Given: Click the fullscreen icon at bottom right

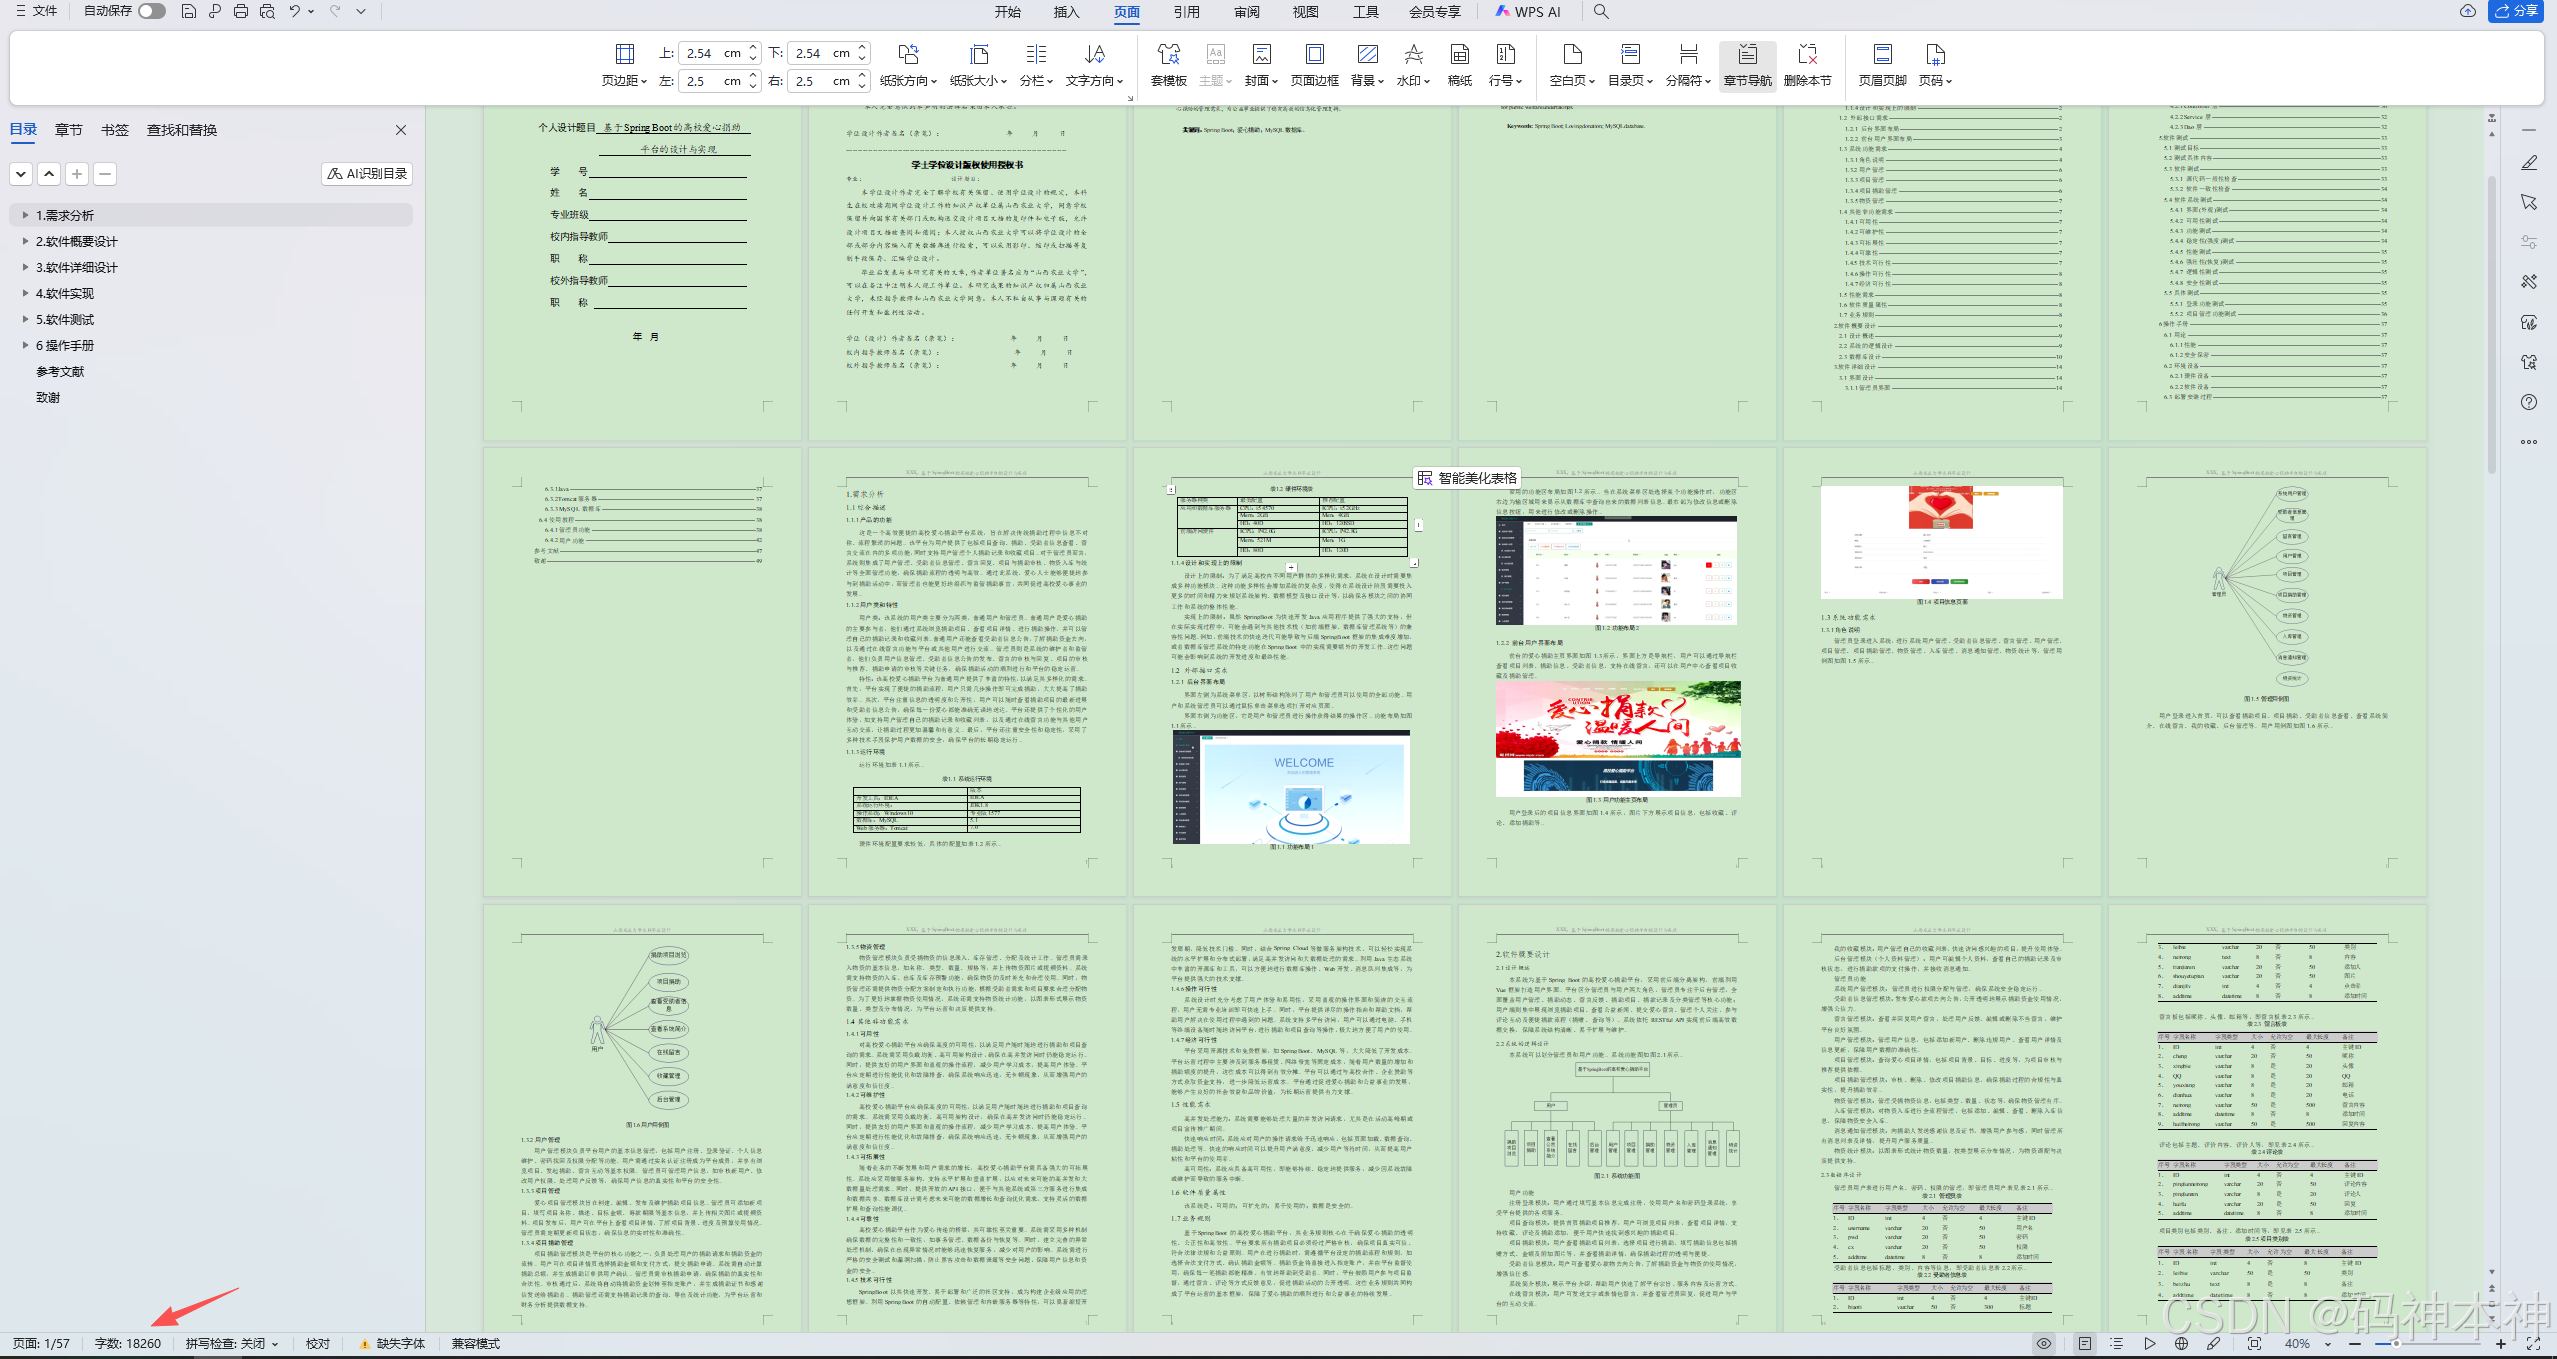Looking at the screenshot, I should (2533, 1344).
